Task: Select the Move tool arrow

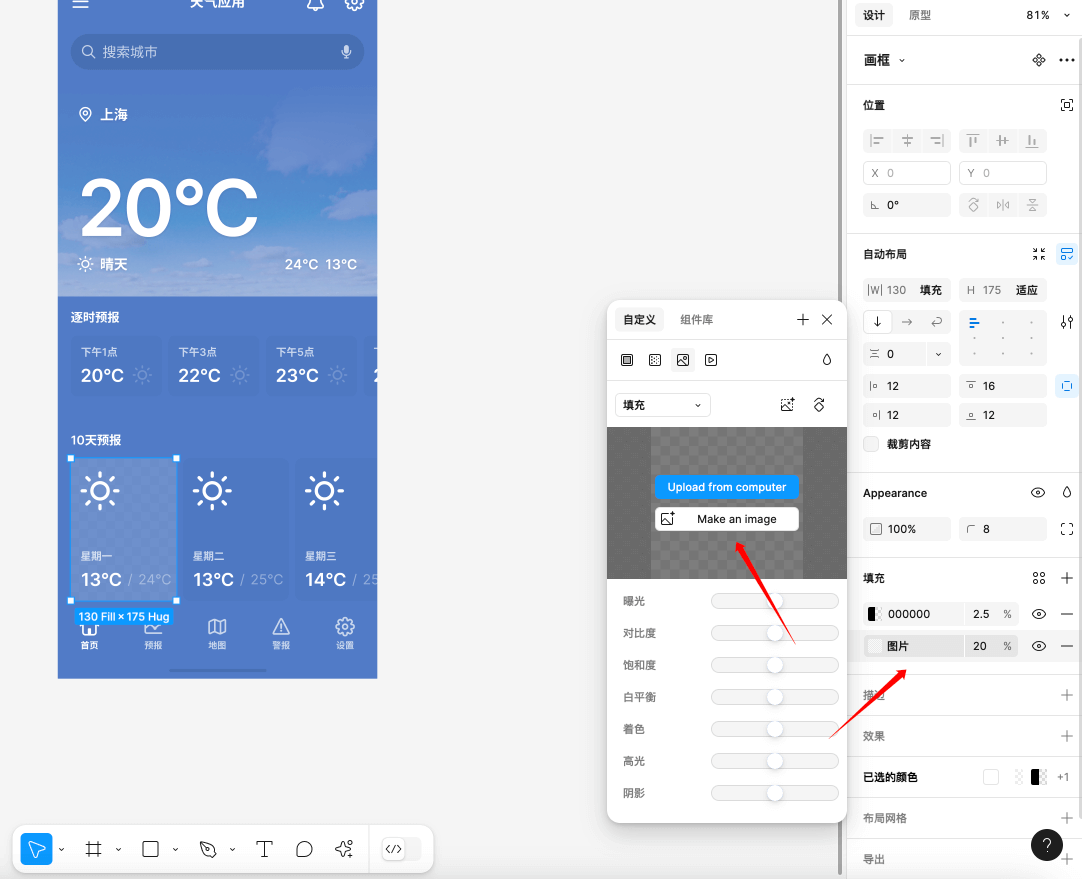Action: [37, 849]
